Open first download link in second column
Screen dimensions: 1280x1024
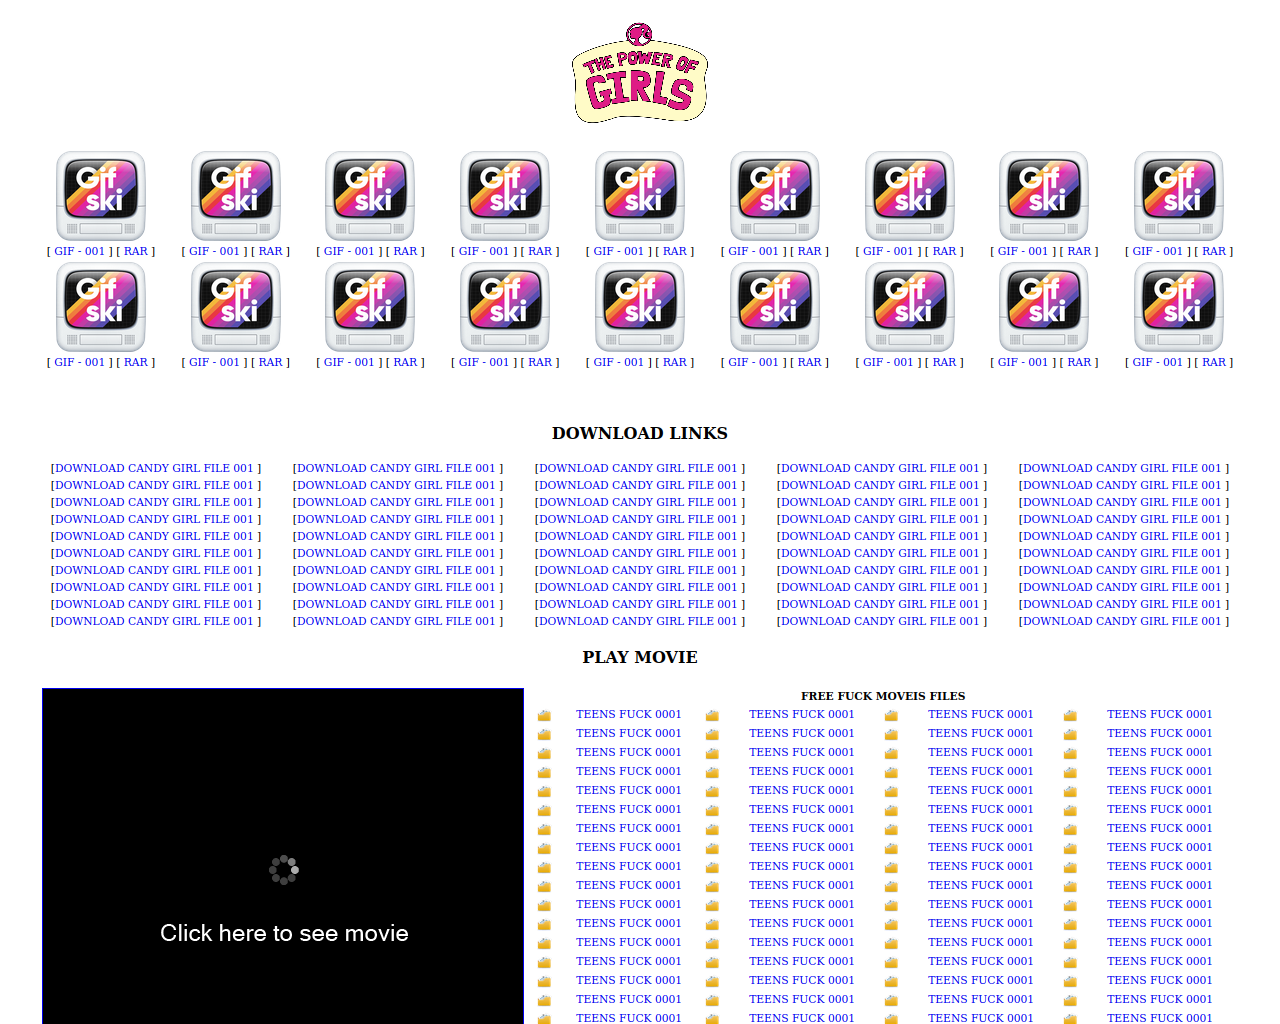click(x=398, y=468)
